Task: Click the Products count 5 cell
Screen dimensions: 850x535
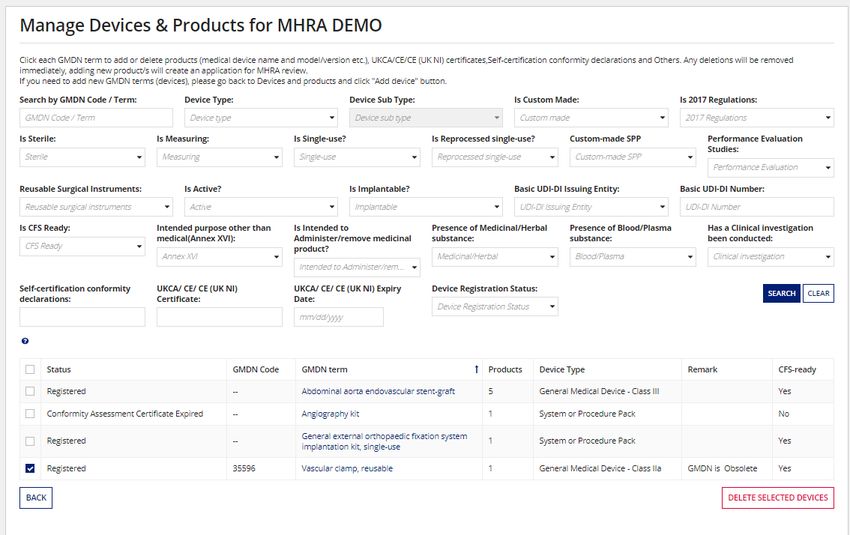Action: coord(491,391)
